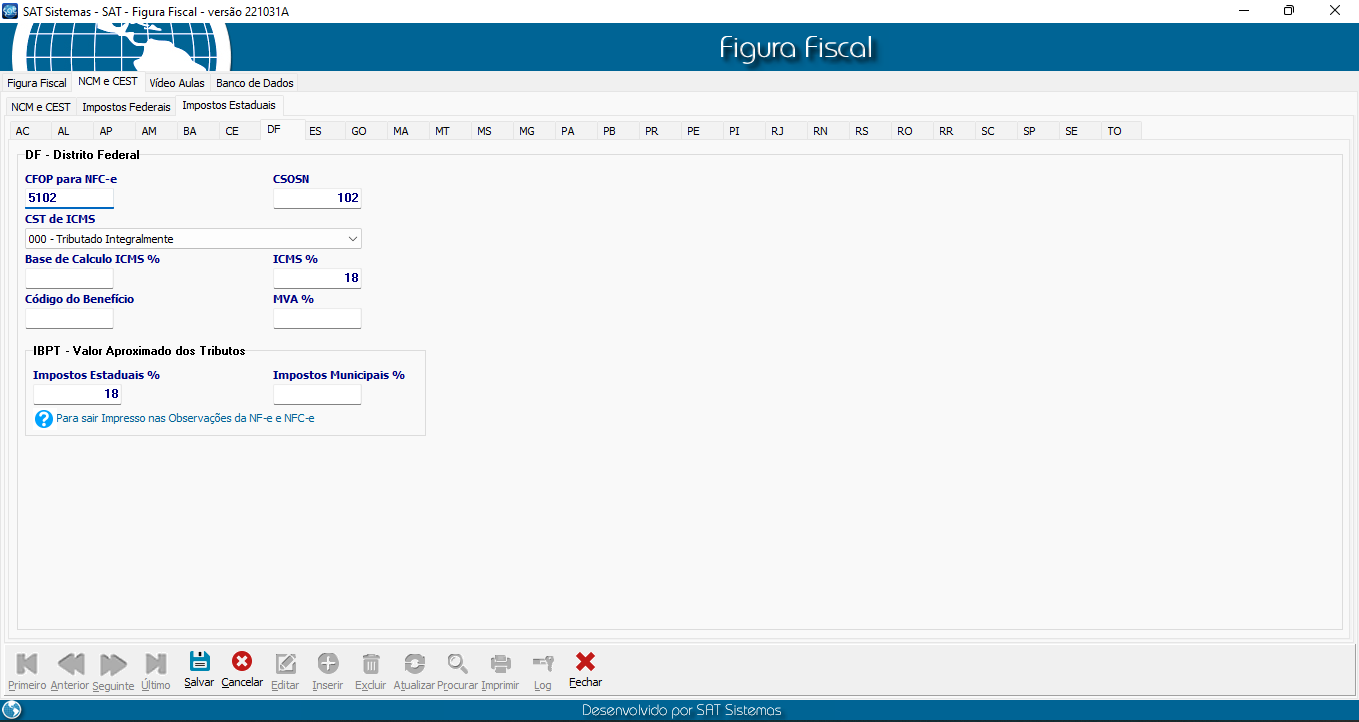Image resolution: width=1359 pixels, height=722 pixels.
Task: Click the Procurar magnifier icon
Action: [457, 663]
